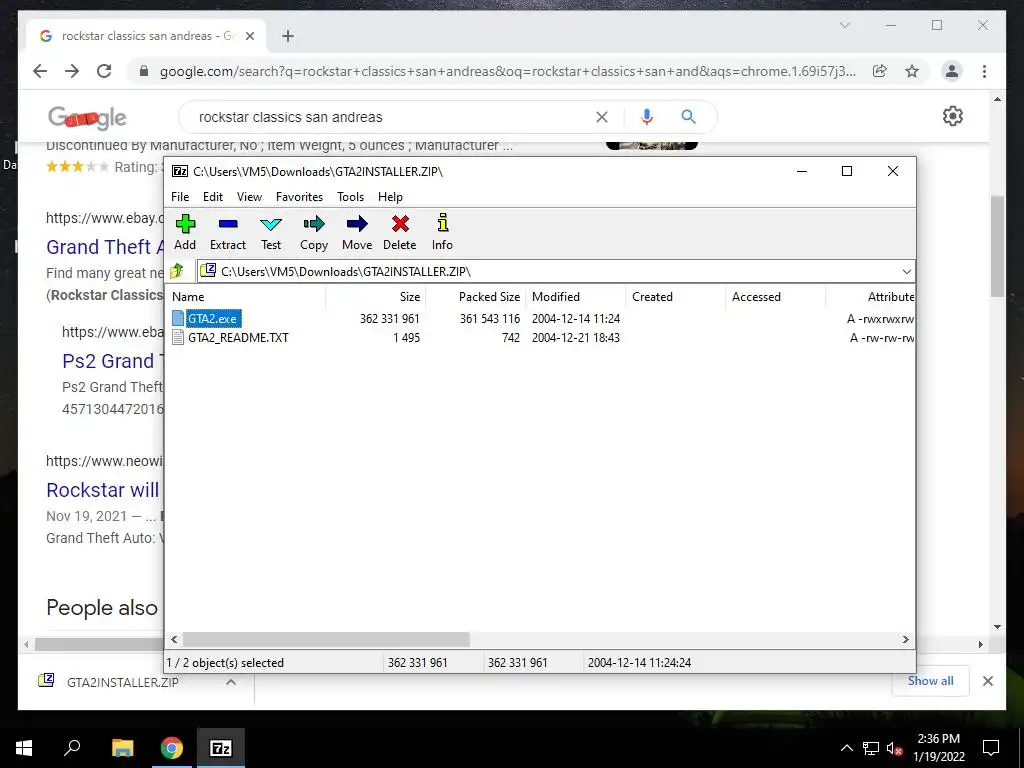The height and width of the screenshot is (768, 1024).
Task: Click left arrow of 7-Zip horizontal scrollbar
Action: 174,639
